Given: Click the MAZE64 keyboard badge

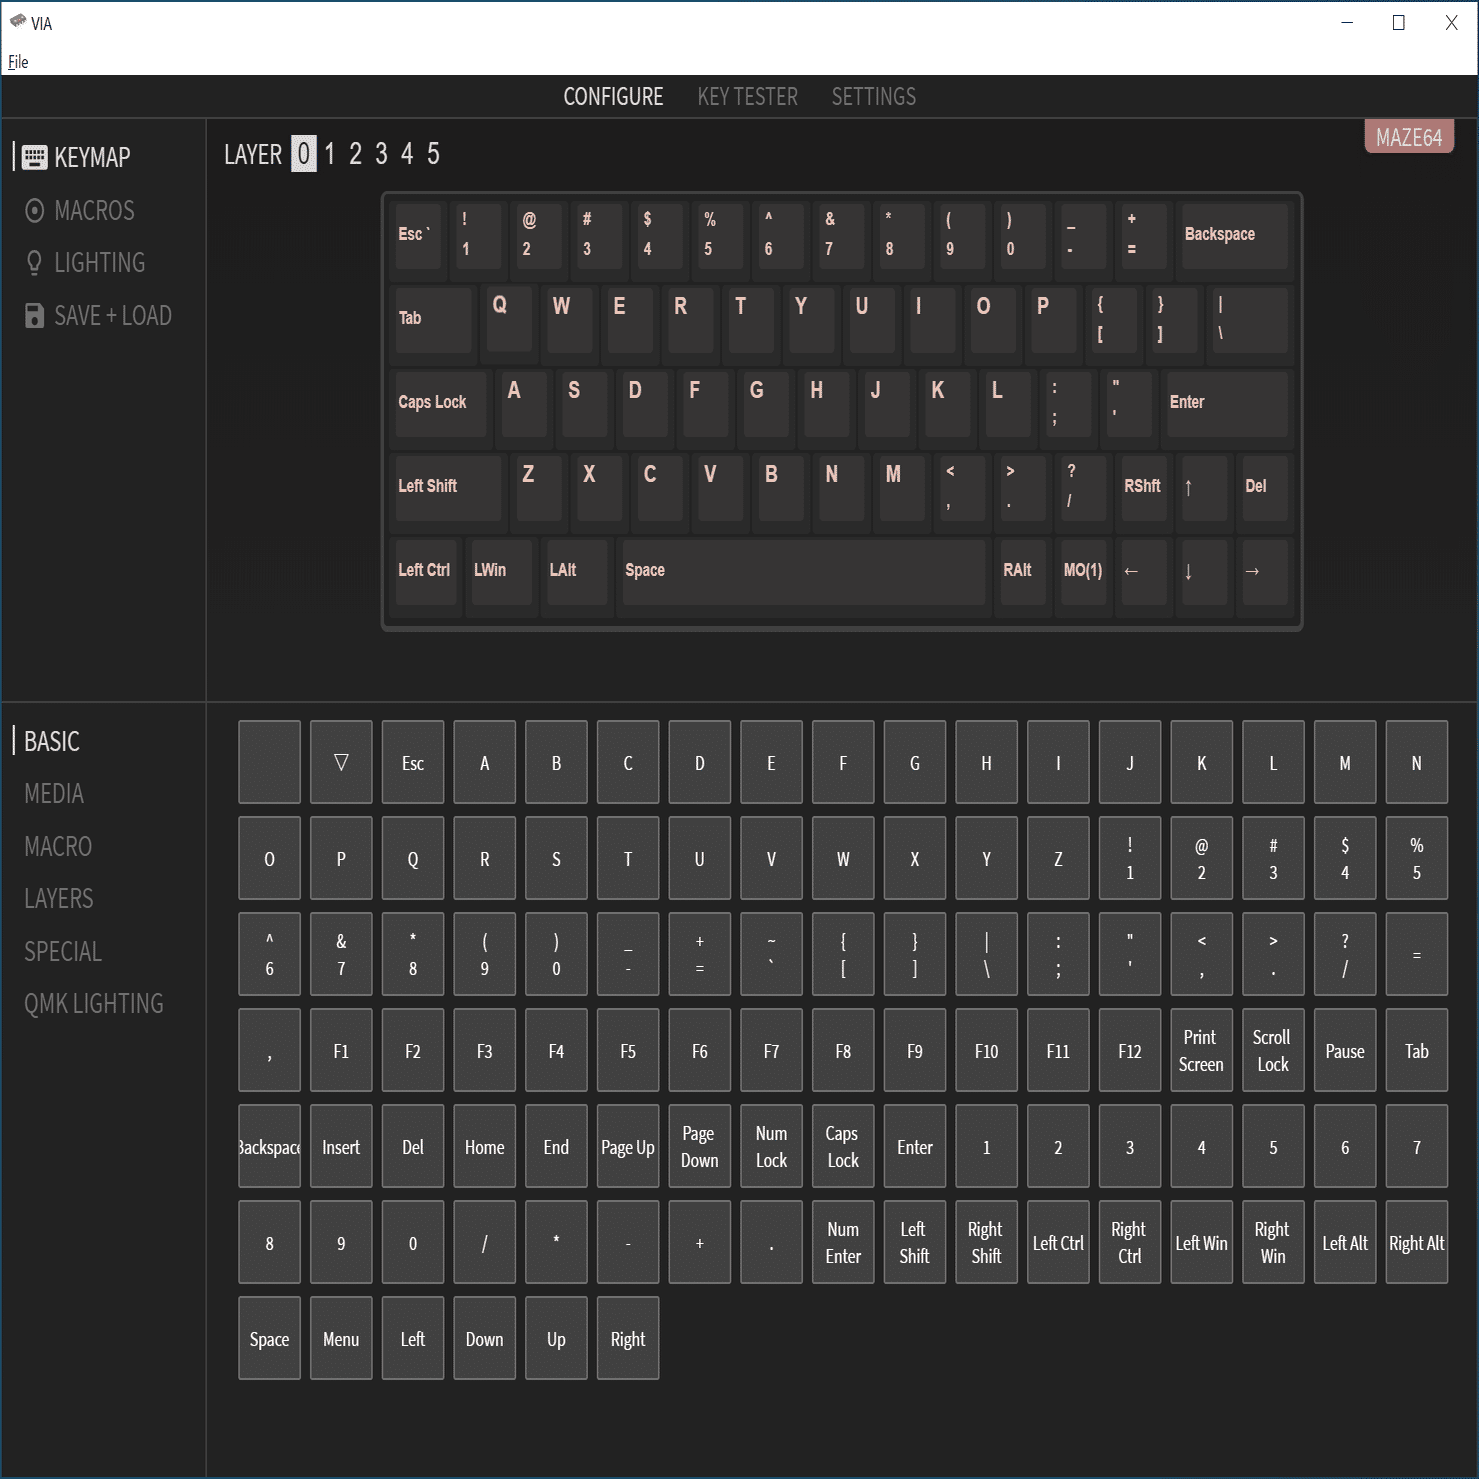Looking at the screenshot, I should 1409,137.
